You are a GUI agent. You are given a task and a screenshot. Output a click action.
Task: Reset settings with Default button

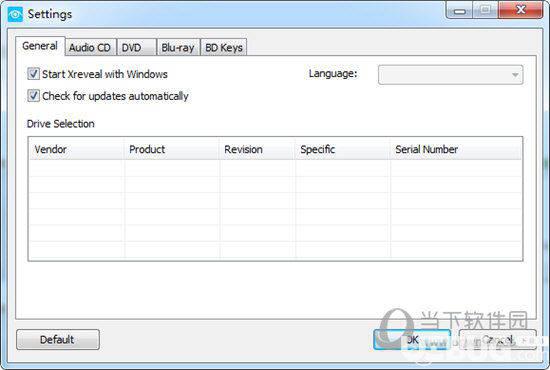tap(58, 339)
